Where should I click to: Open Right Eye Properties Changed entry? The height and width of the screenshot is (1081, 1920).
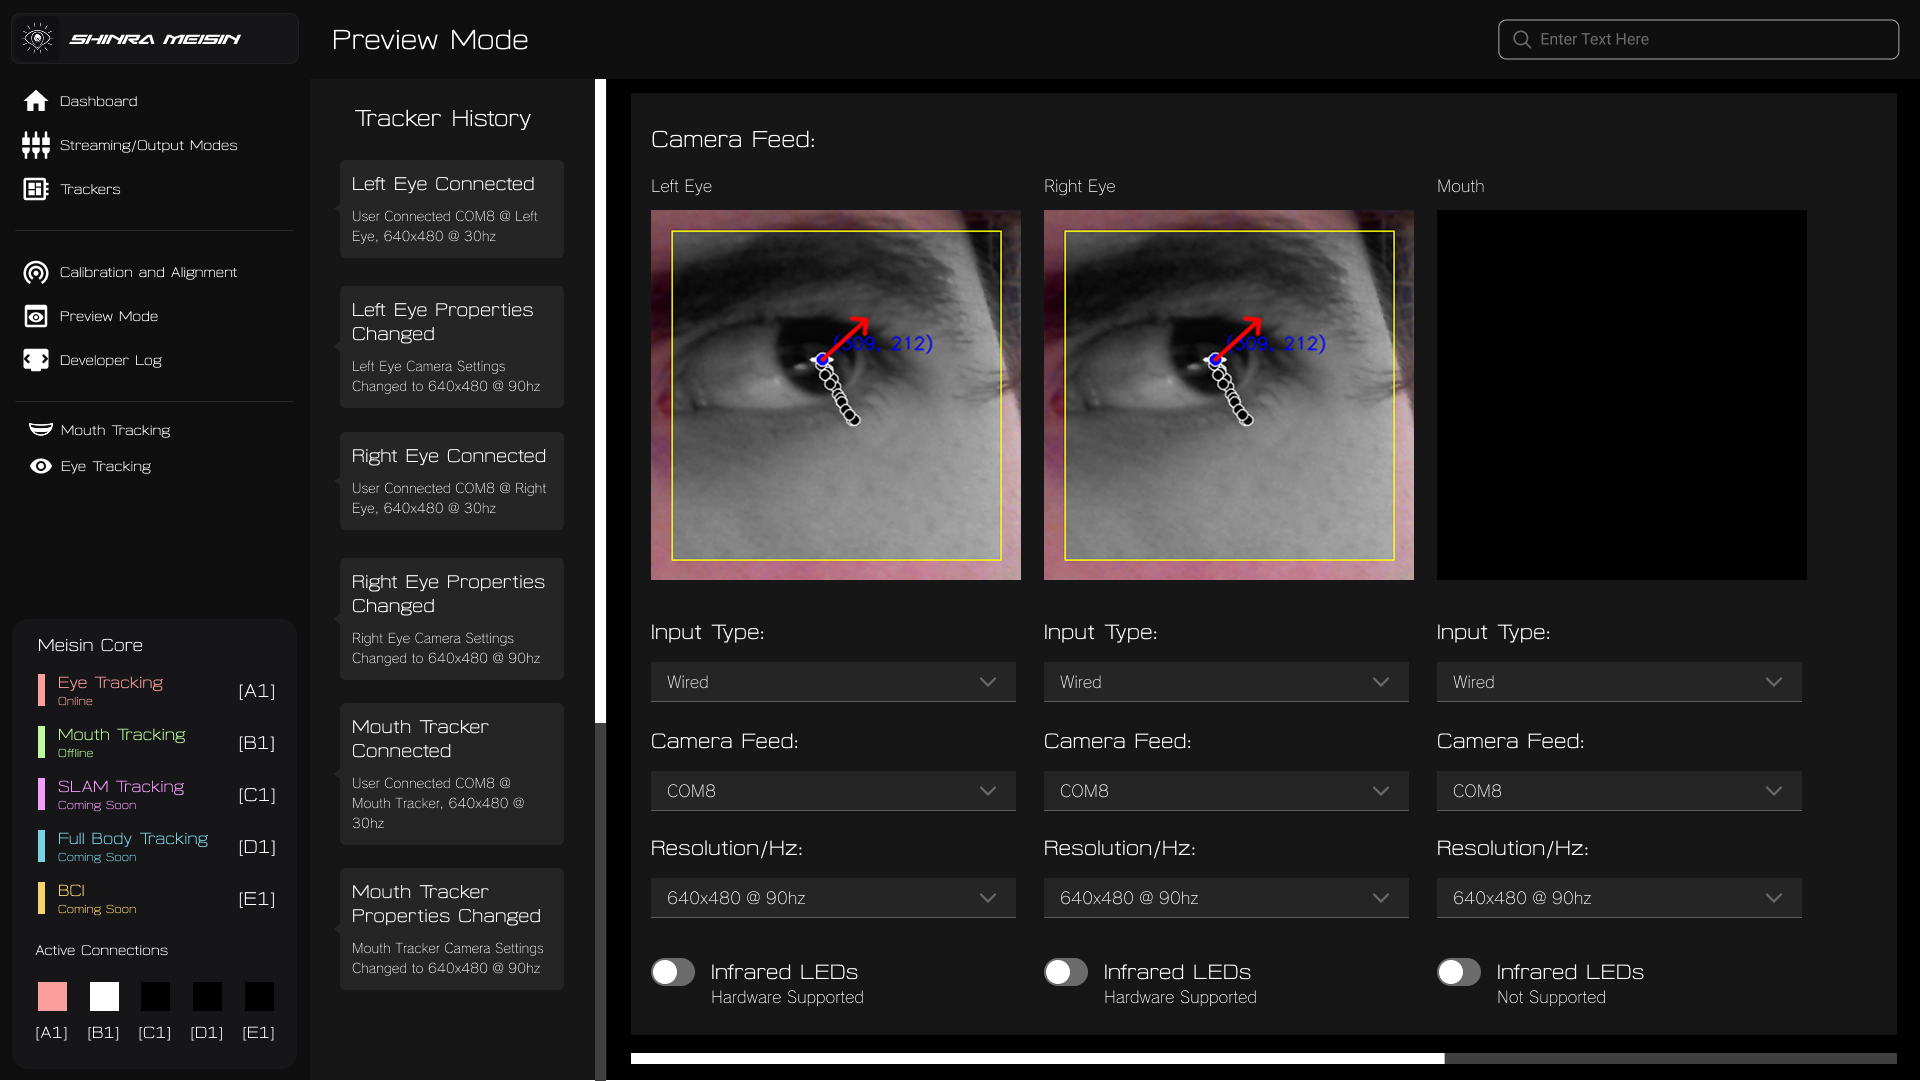452,619
